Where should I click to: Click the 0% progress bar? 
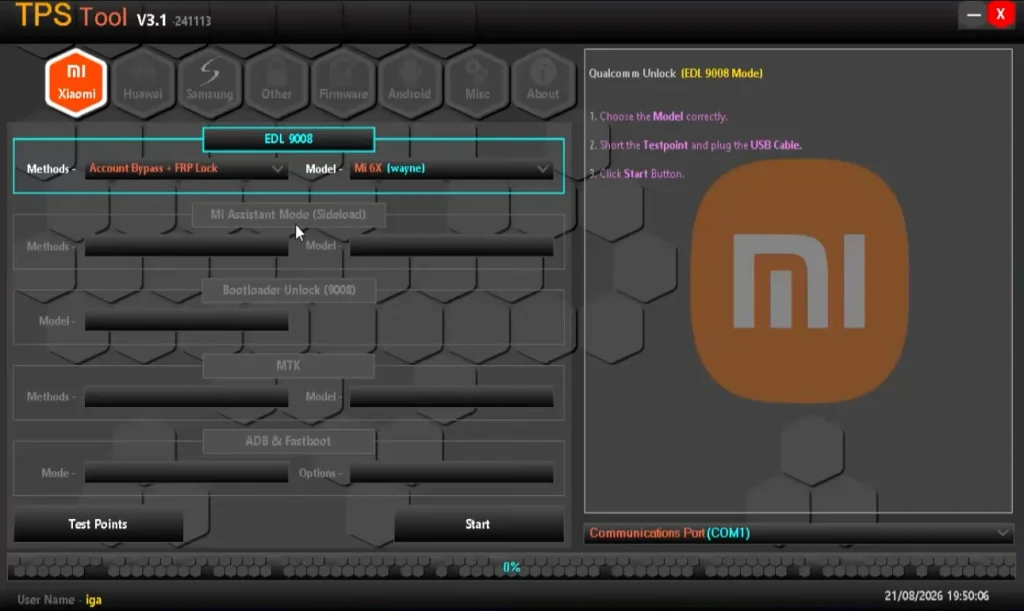point(511,567)
